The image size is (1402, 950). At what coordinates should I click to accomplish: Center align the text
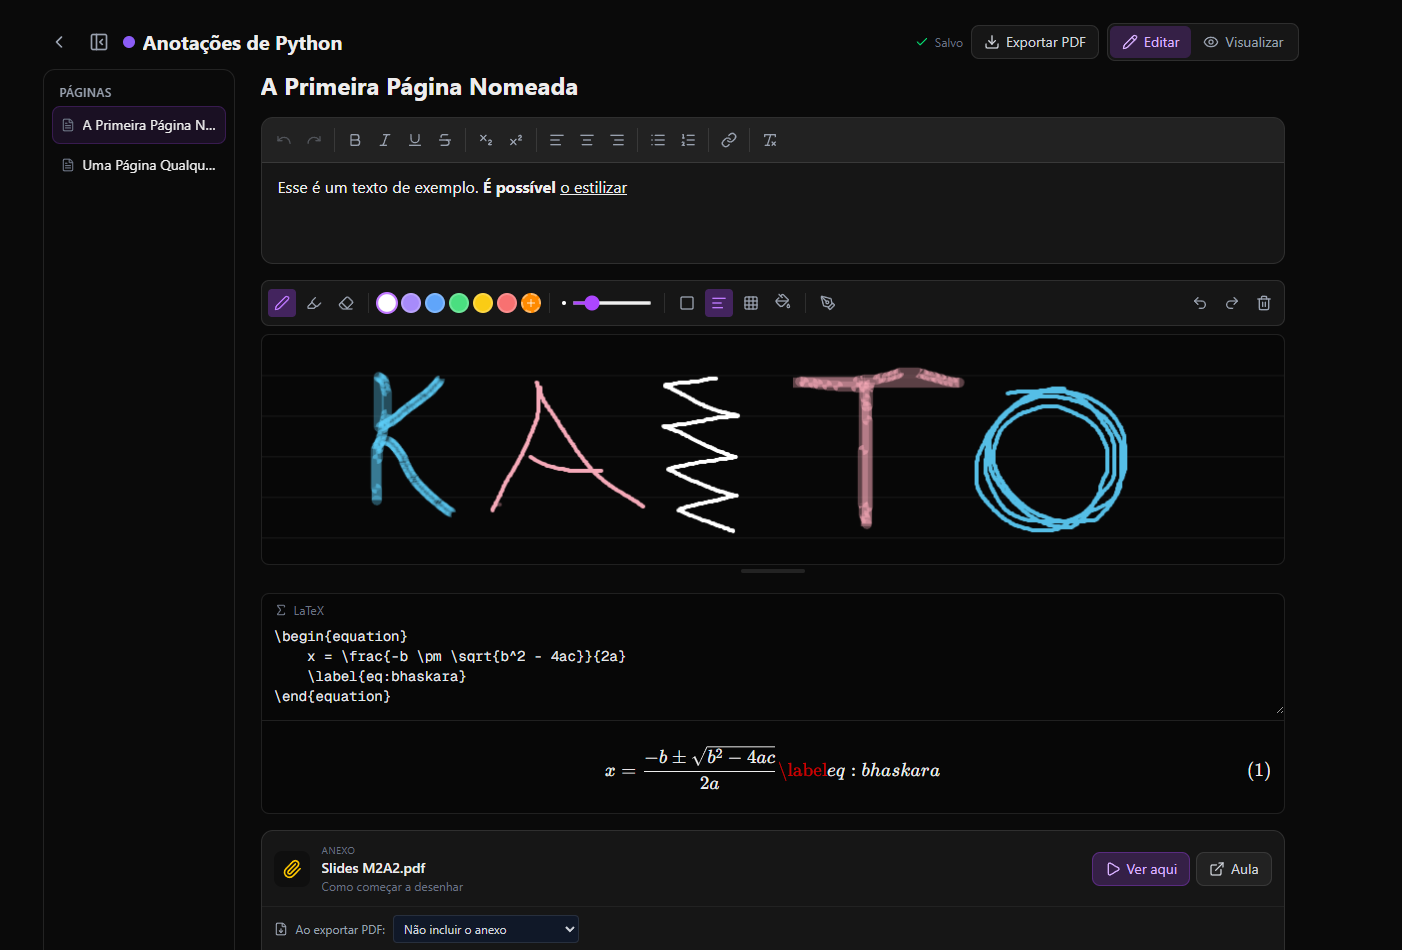587,140
